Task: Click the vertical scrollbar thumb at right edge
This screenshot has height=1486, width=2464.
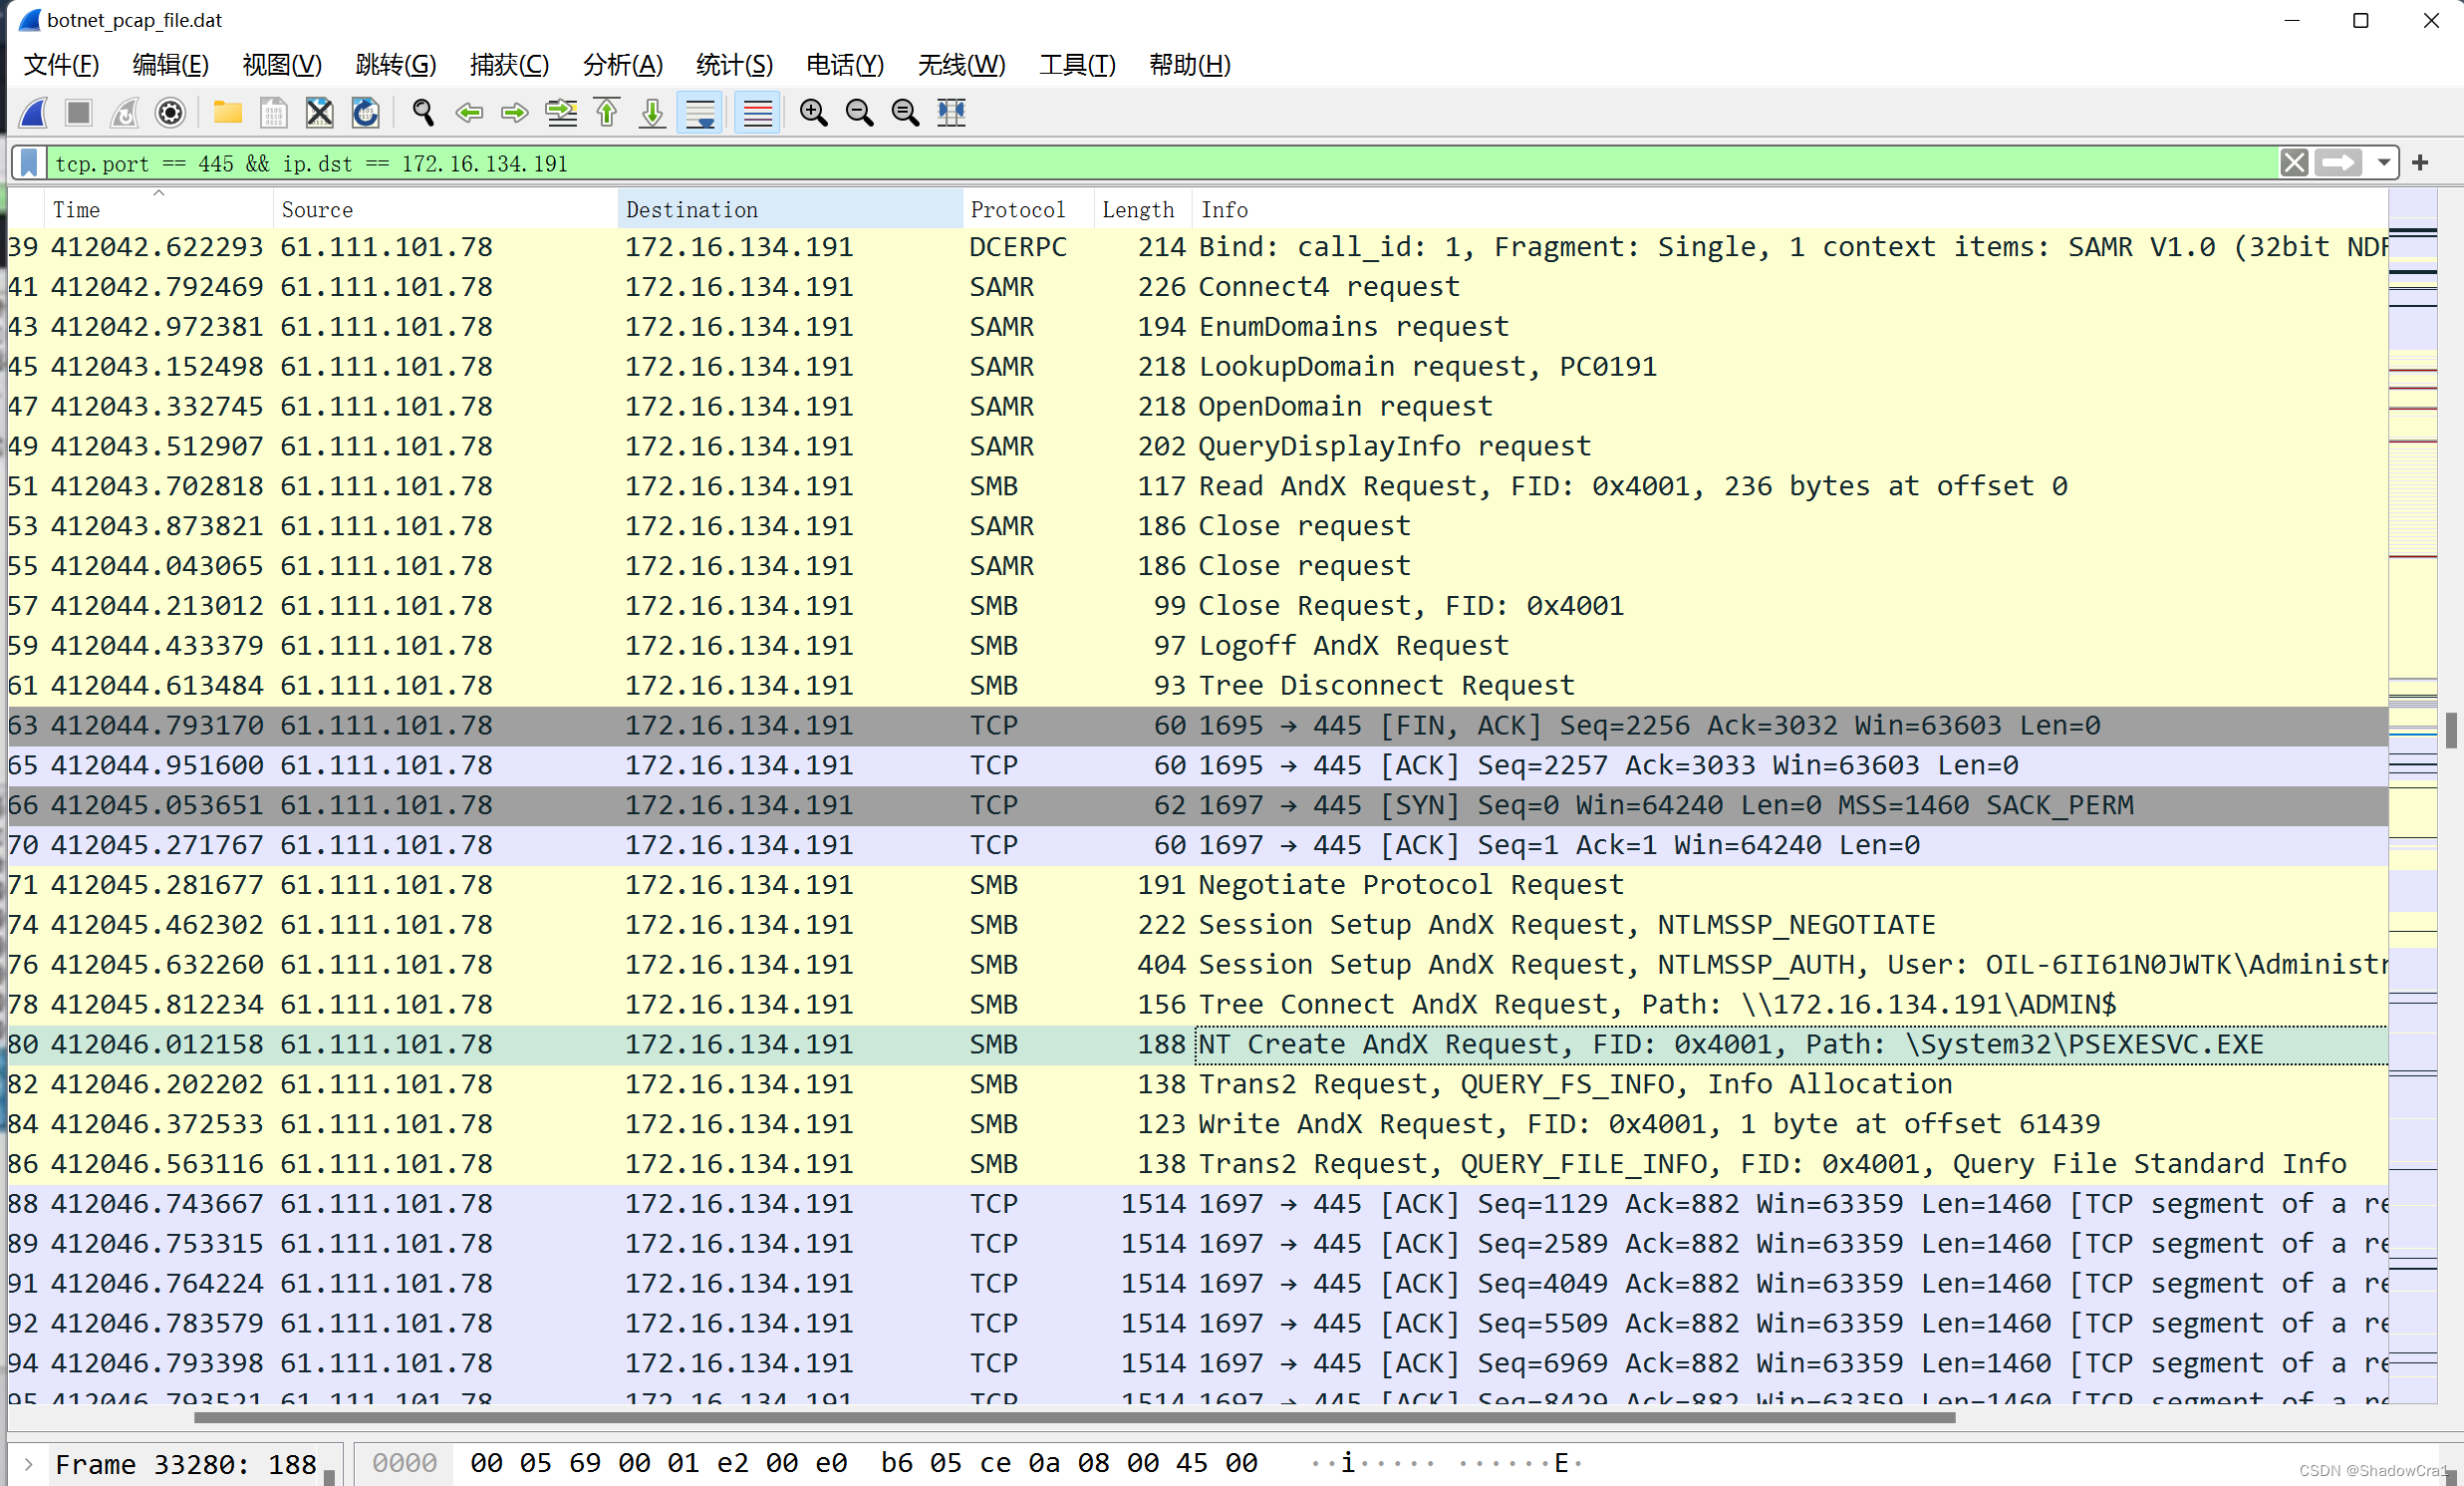Action: click(x=2452, y=730)
